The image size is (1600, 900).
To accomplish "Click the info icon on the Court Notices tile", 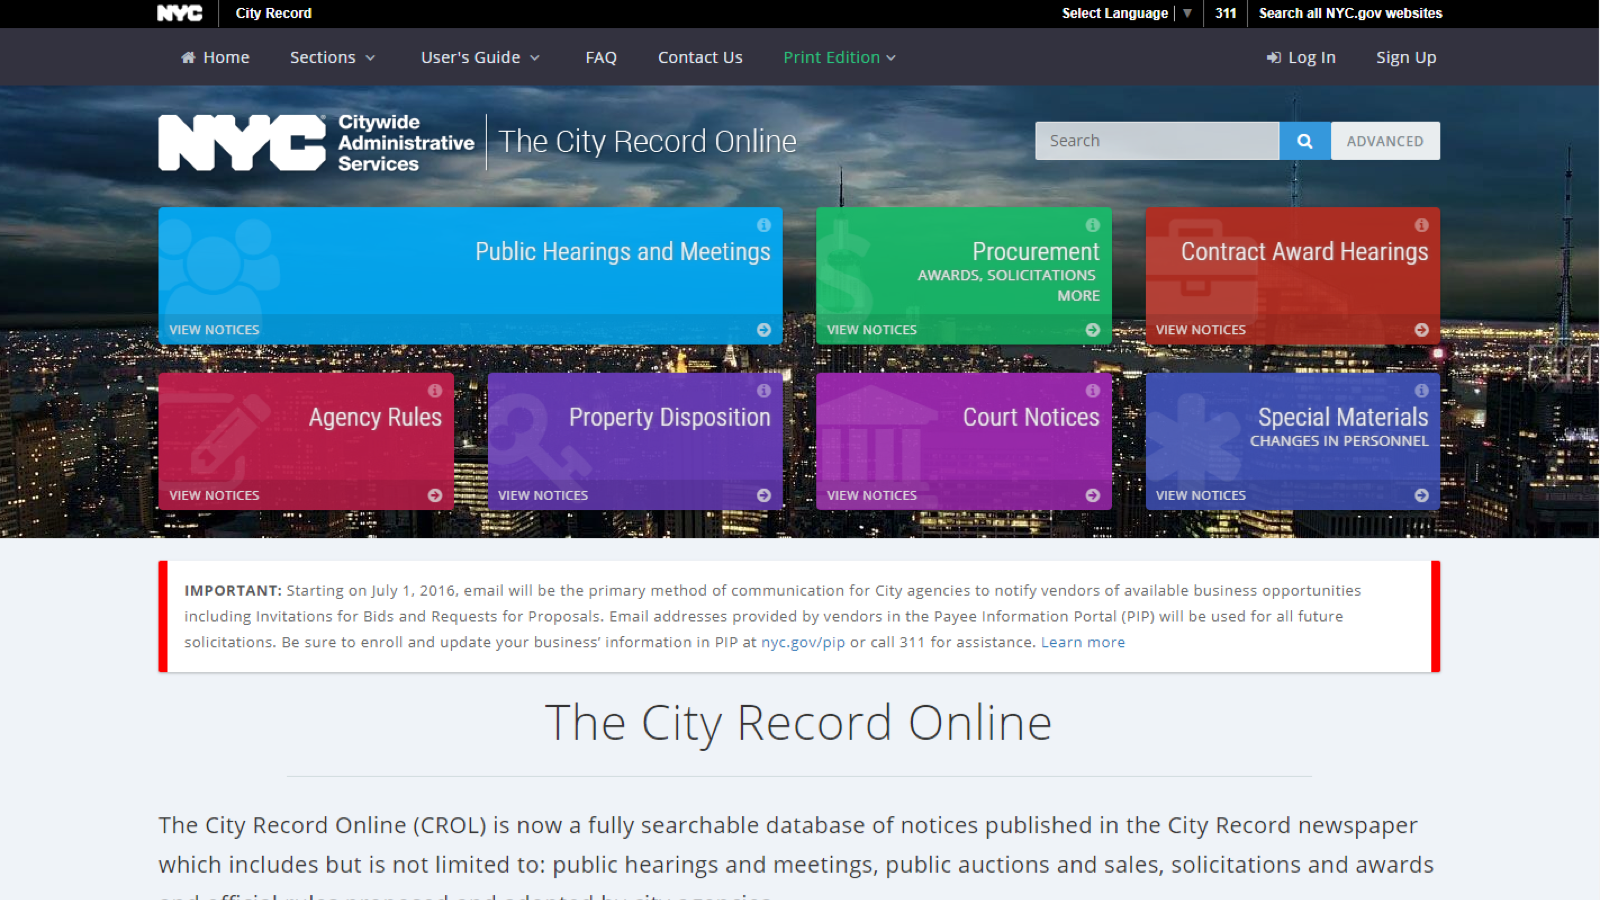I will [1091, 391].
